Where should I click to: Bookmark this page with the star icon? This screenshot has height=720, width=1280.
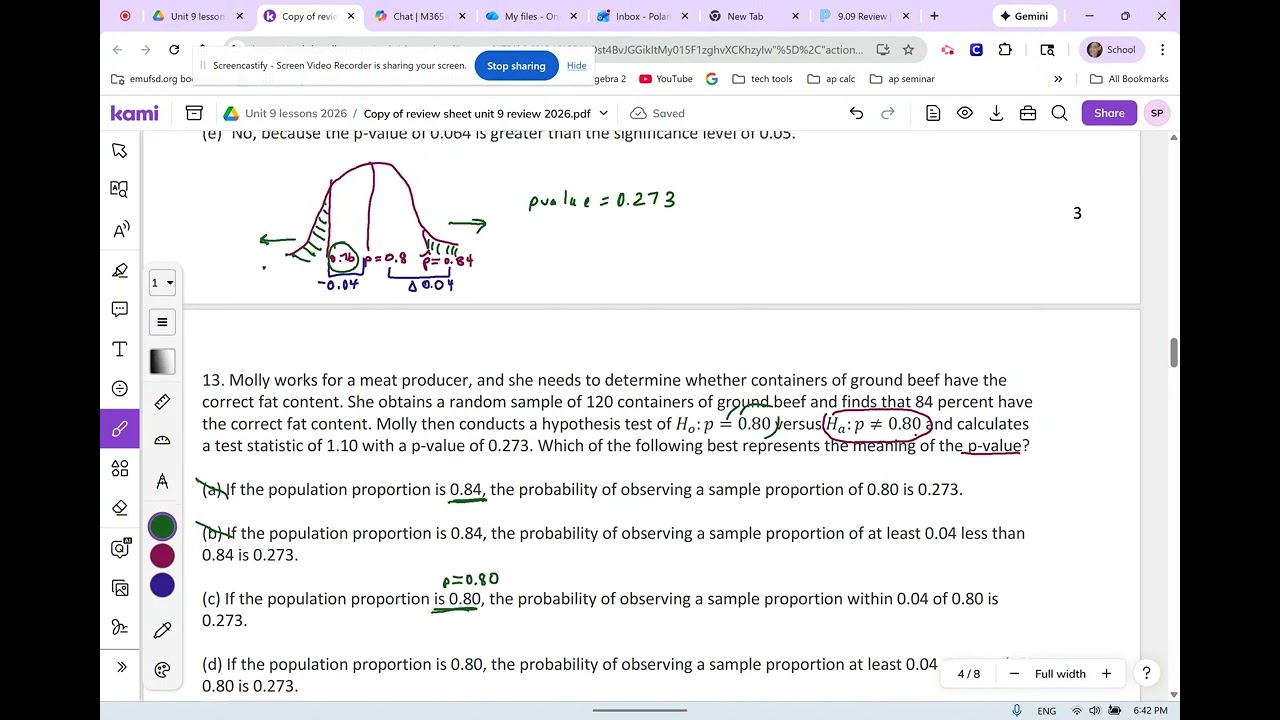[x=908, y=50]
